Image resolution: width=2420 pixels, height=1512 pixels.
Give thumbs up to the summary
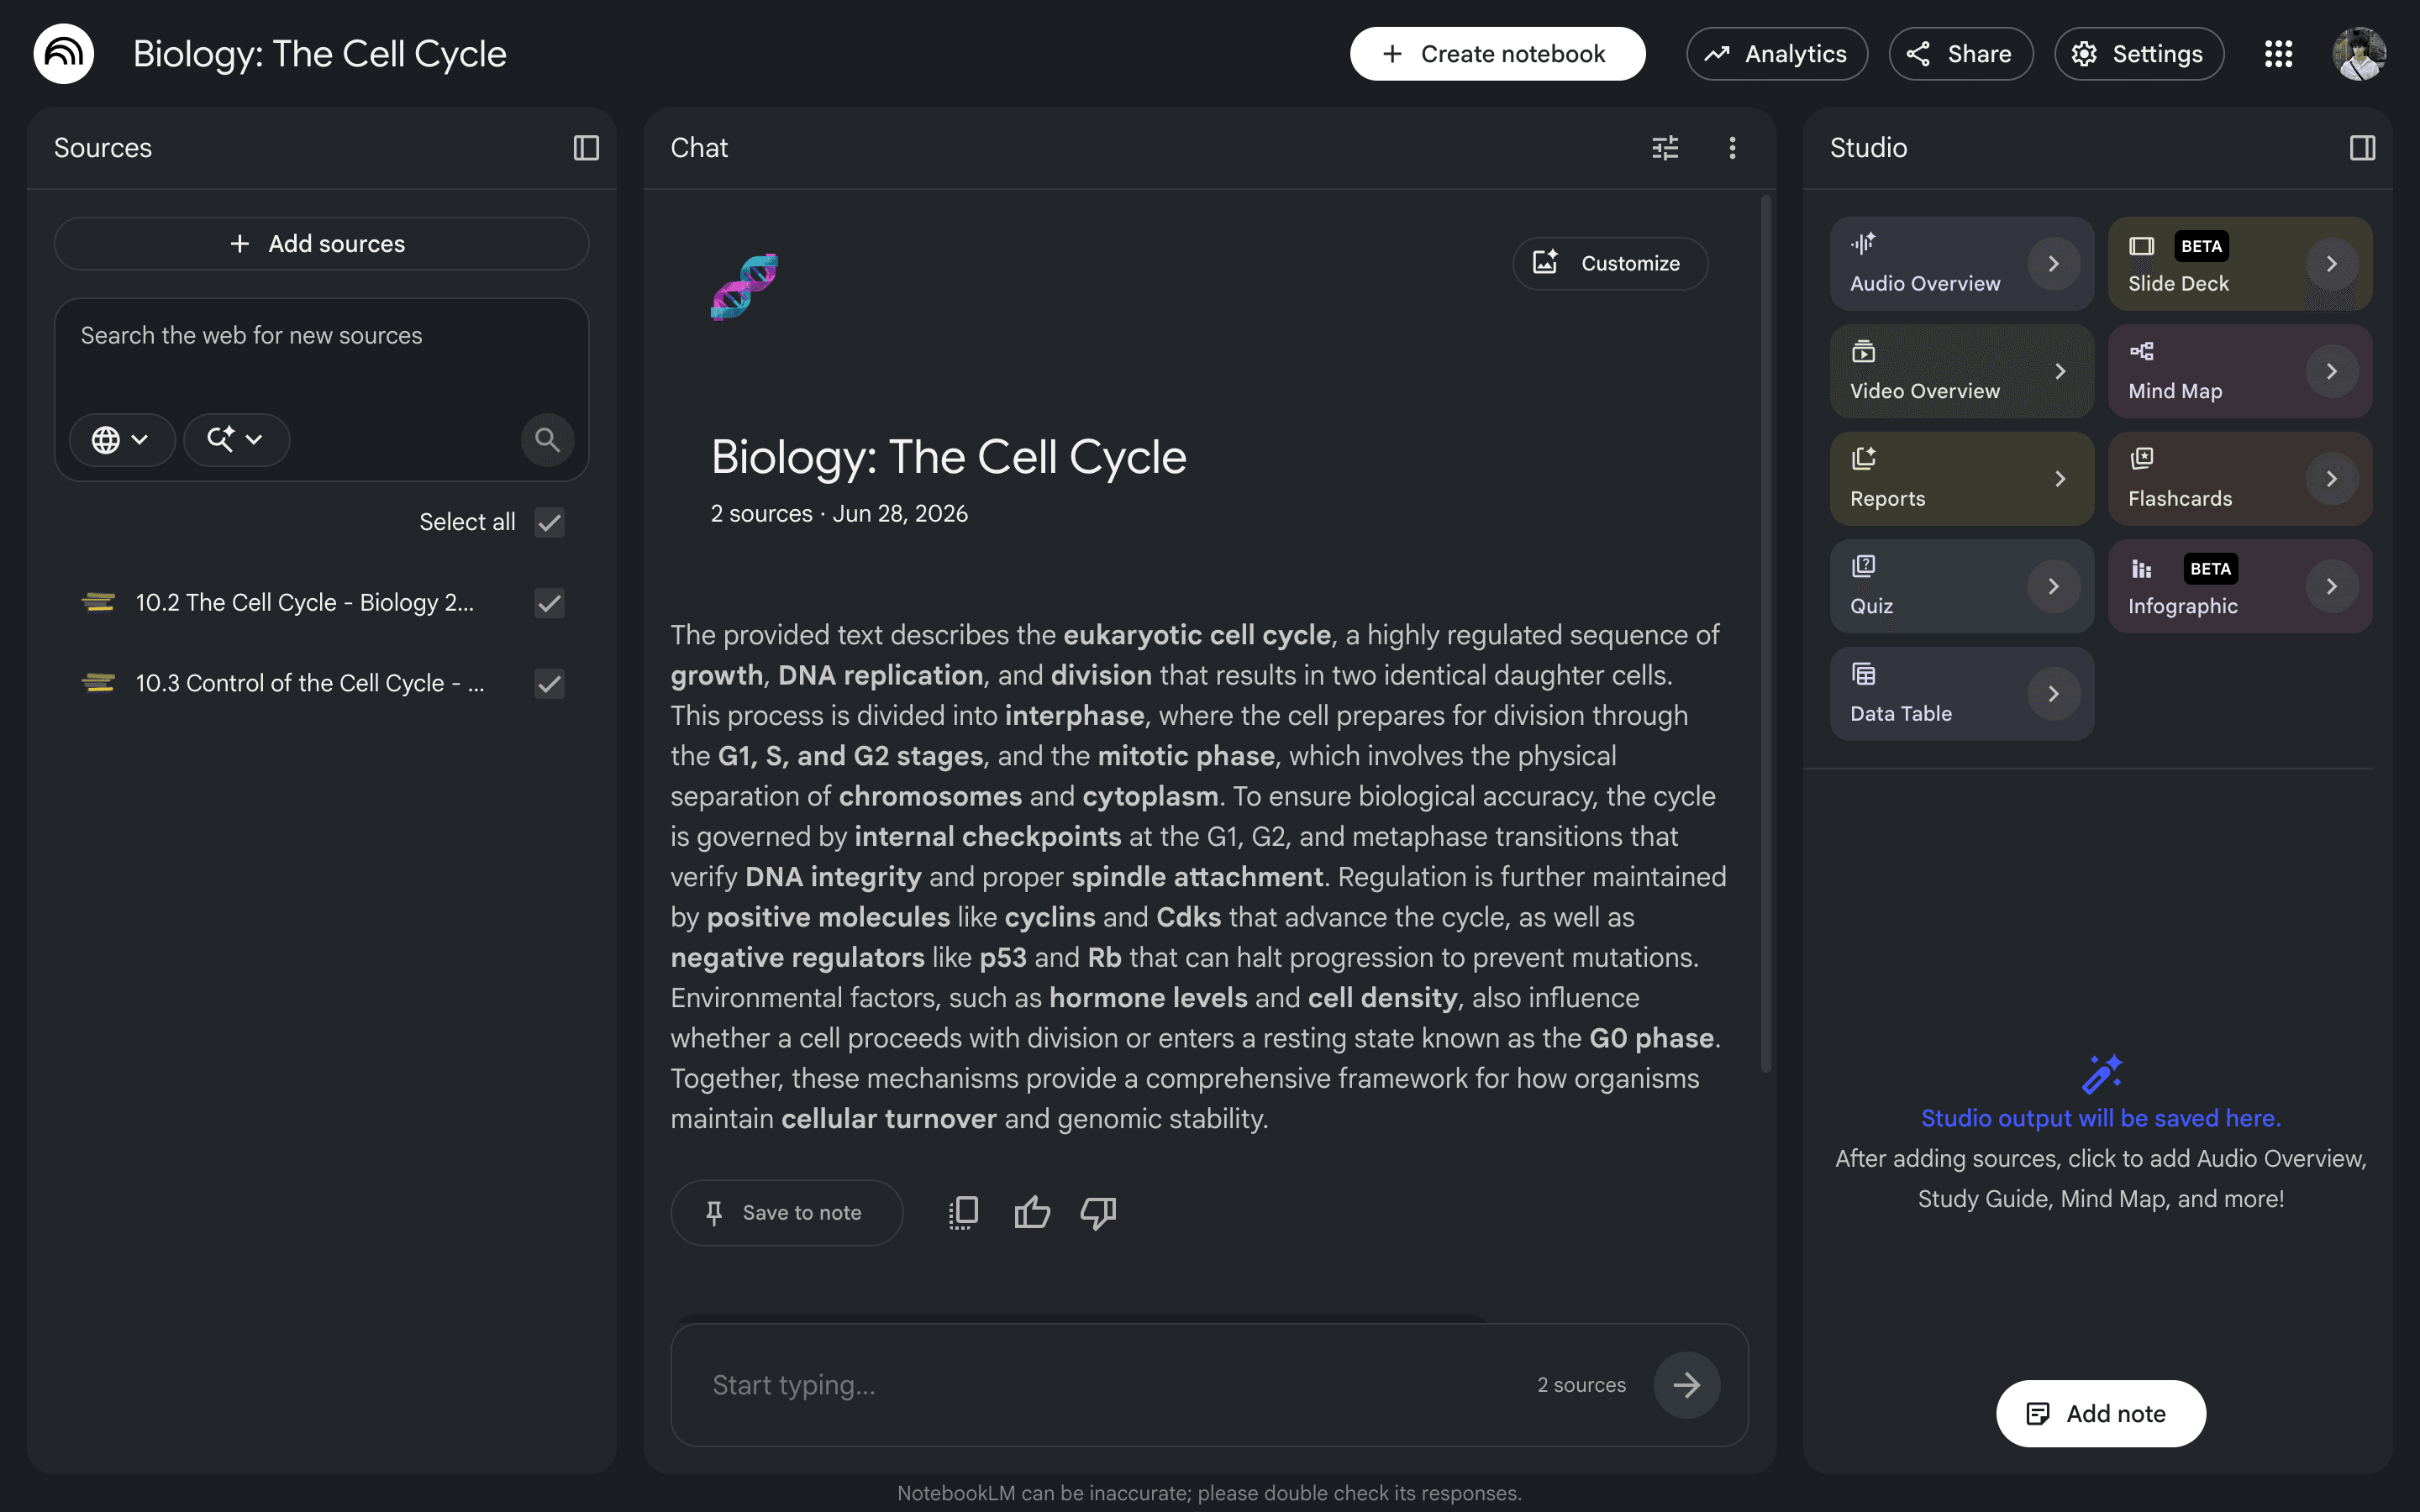(x=1032, y=1213)
